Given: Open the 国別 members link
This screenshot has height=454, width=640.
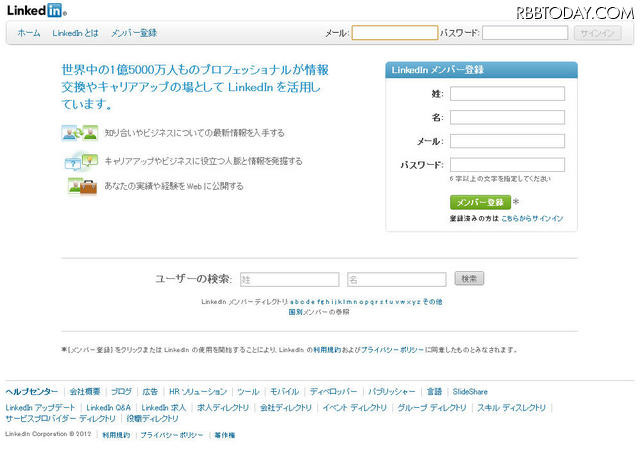Looking at the screenshot, I should [x=295, y=312].
